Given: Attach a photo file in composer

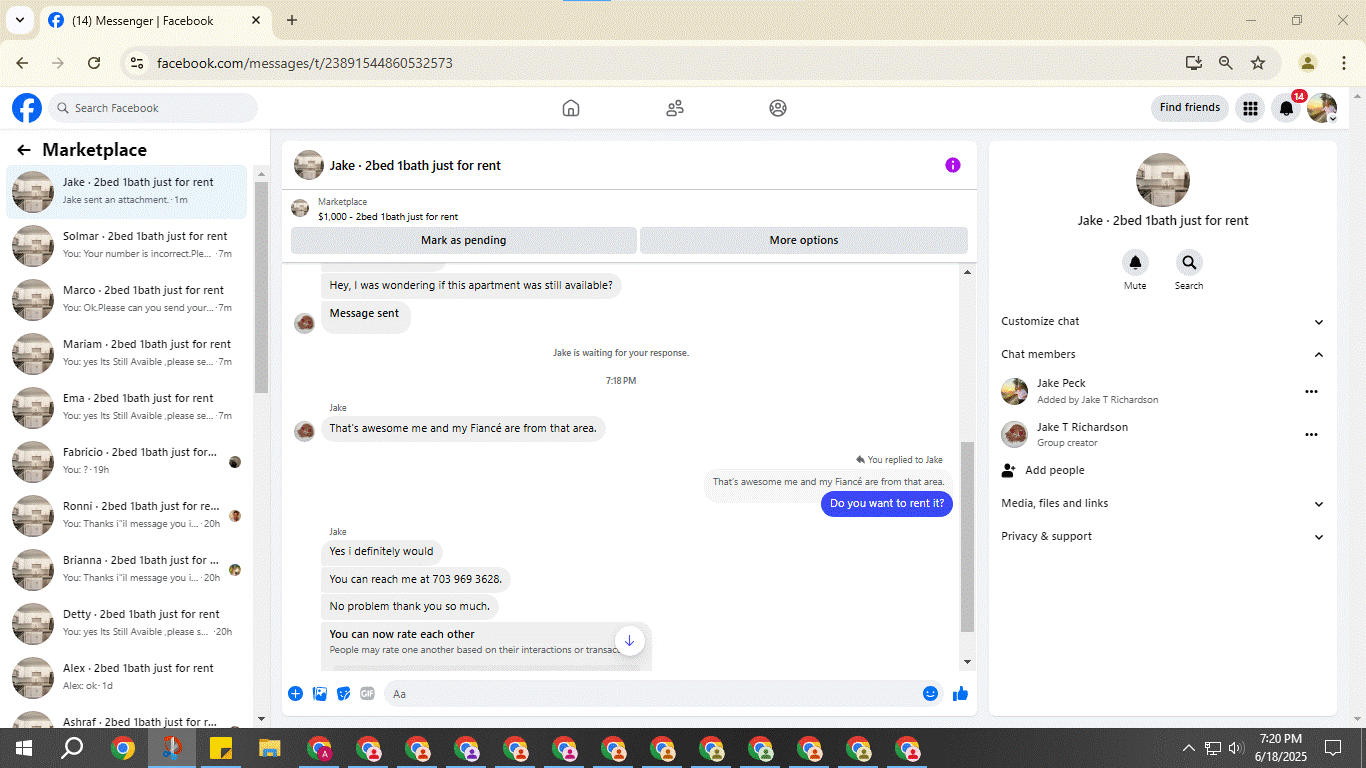Looking at the screenshot, I should tap(320, 693).
